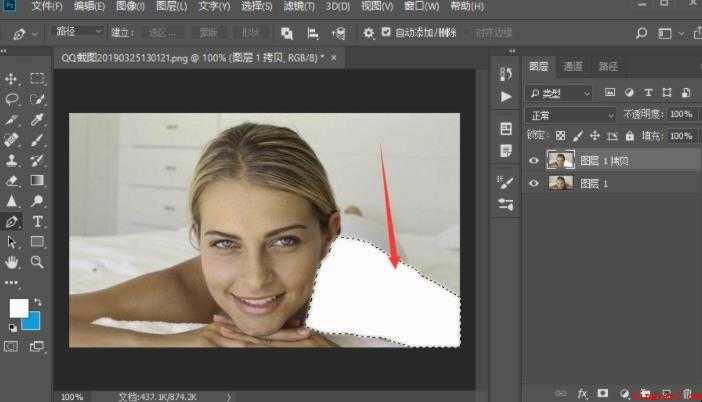
Task: Toggle visibility of 图层 1 layer
Action: [x=534, y=183]
